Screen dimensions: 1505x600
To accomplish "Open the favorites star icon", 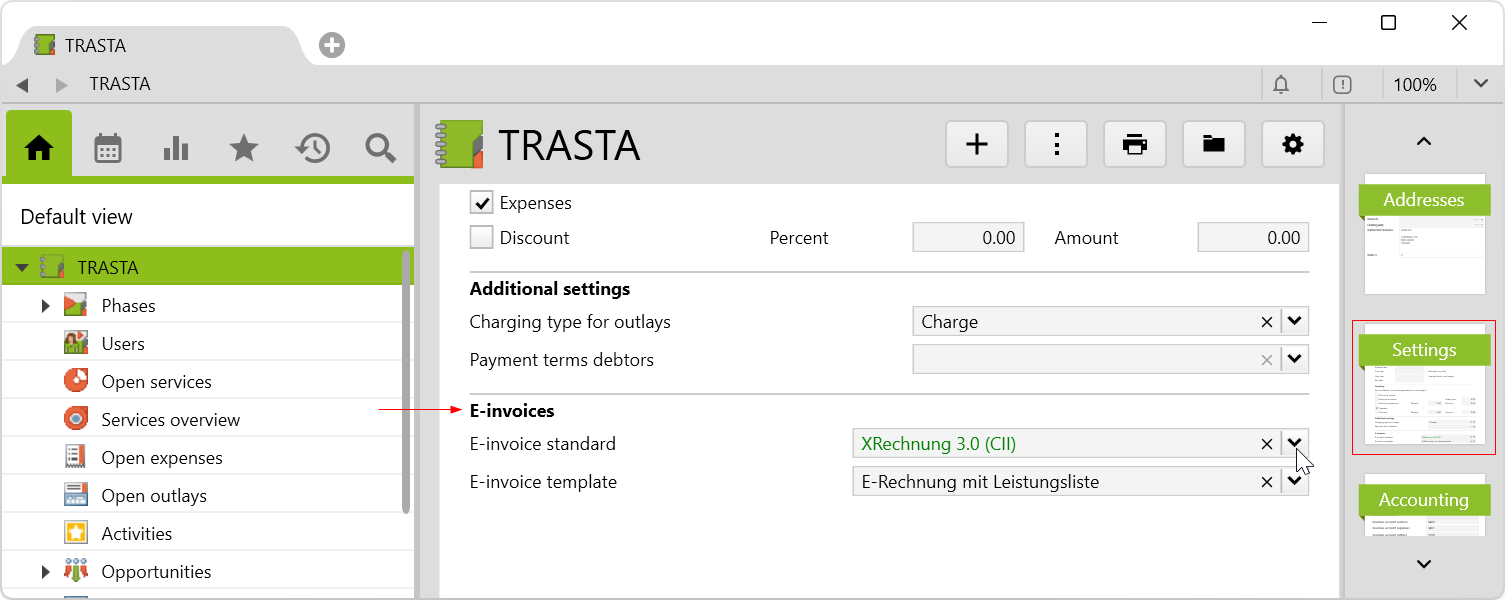I will [244, 149].
